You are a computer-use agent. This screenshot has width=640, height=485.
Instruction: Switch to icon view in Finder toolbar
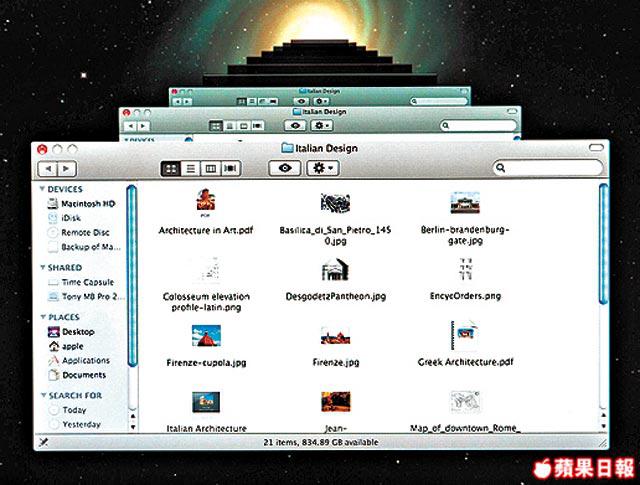tap(170, 168)
